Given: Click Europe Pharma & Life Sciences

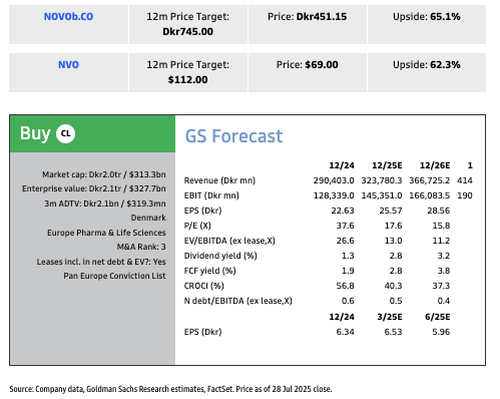Looking at the screenshot, I should click(x=106, y=232).
